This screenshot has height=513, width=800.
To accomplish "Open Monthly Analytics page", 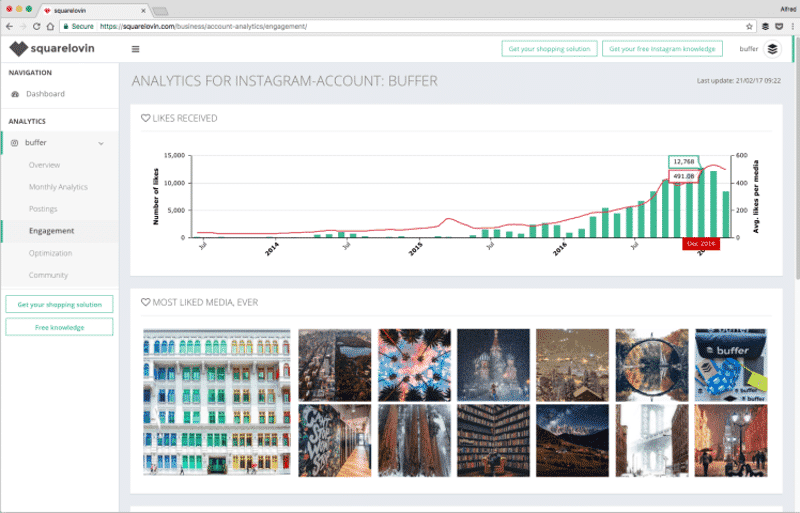I will click(x=58, y=187).
